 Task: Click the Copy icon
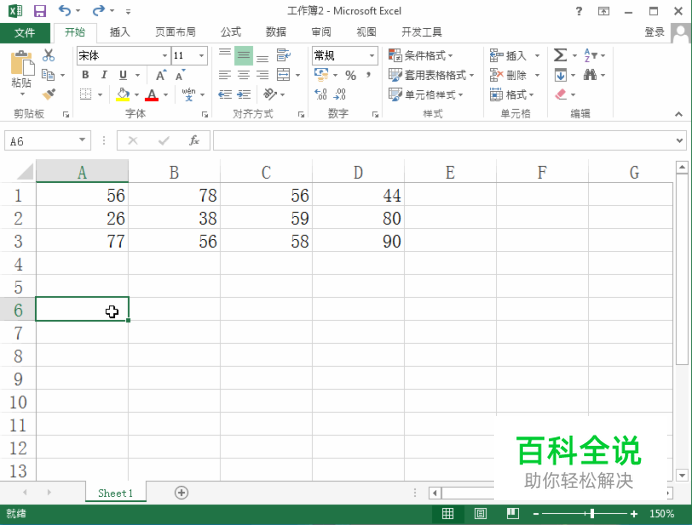coord(48,75)
